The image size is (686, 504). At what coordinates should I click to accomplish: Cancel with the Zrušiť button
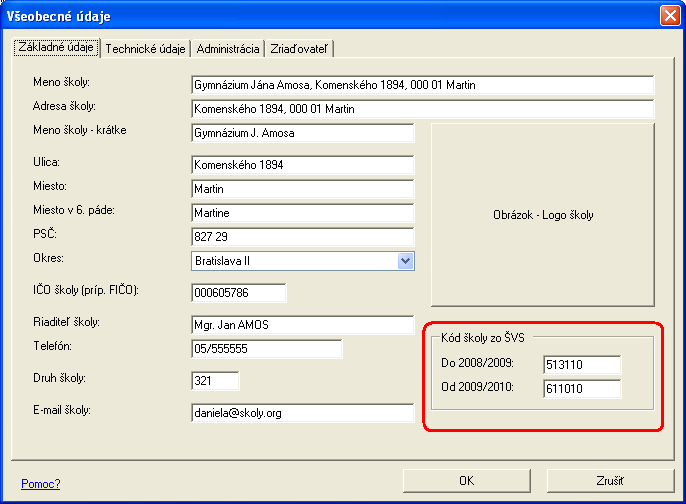point(610,481)
